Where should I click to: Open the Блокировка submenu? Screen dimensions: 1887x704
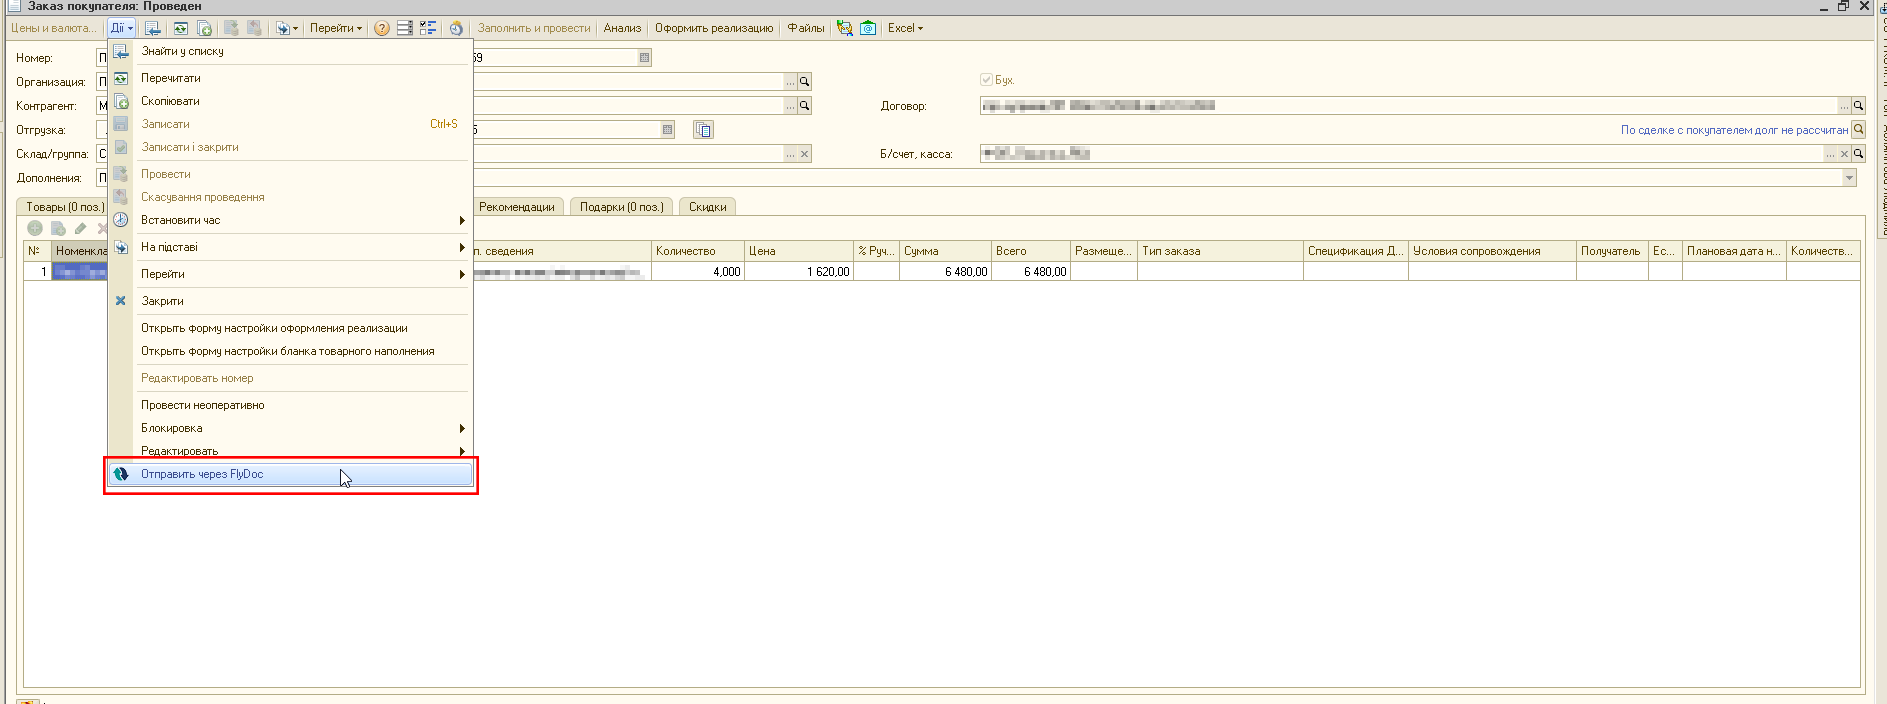[172, 428]
